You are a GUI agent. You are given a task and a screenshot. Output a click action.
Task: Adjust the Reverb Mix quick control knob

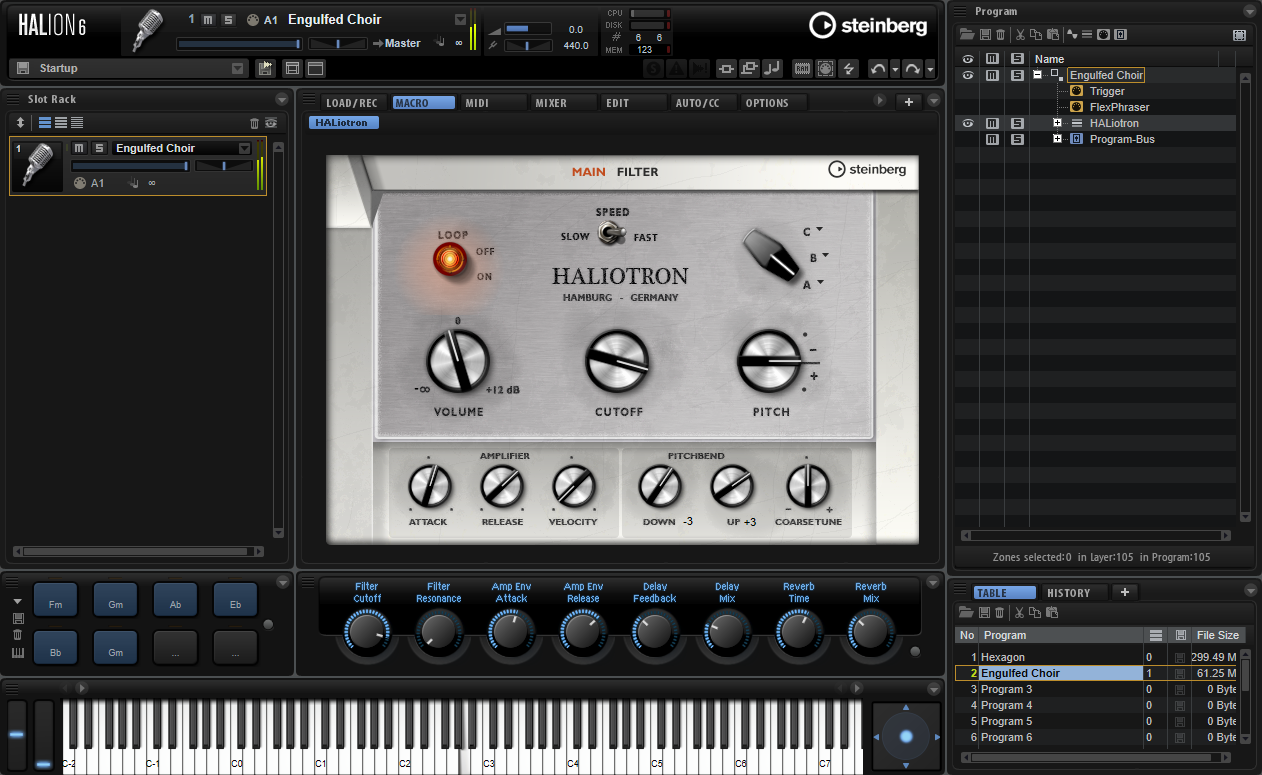(x=871, y=633)
